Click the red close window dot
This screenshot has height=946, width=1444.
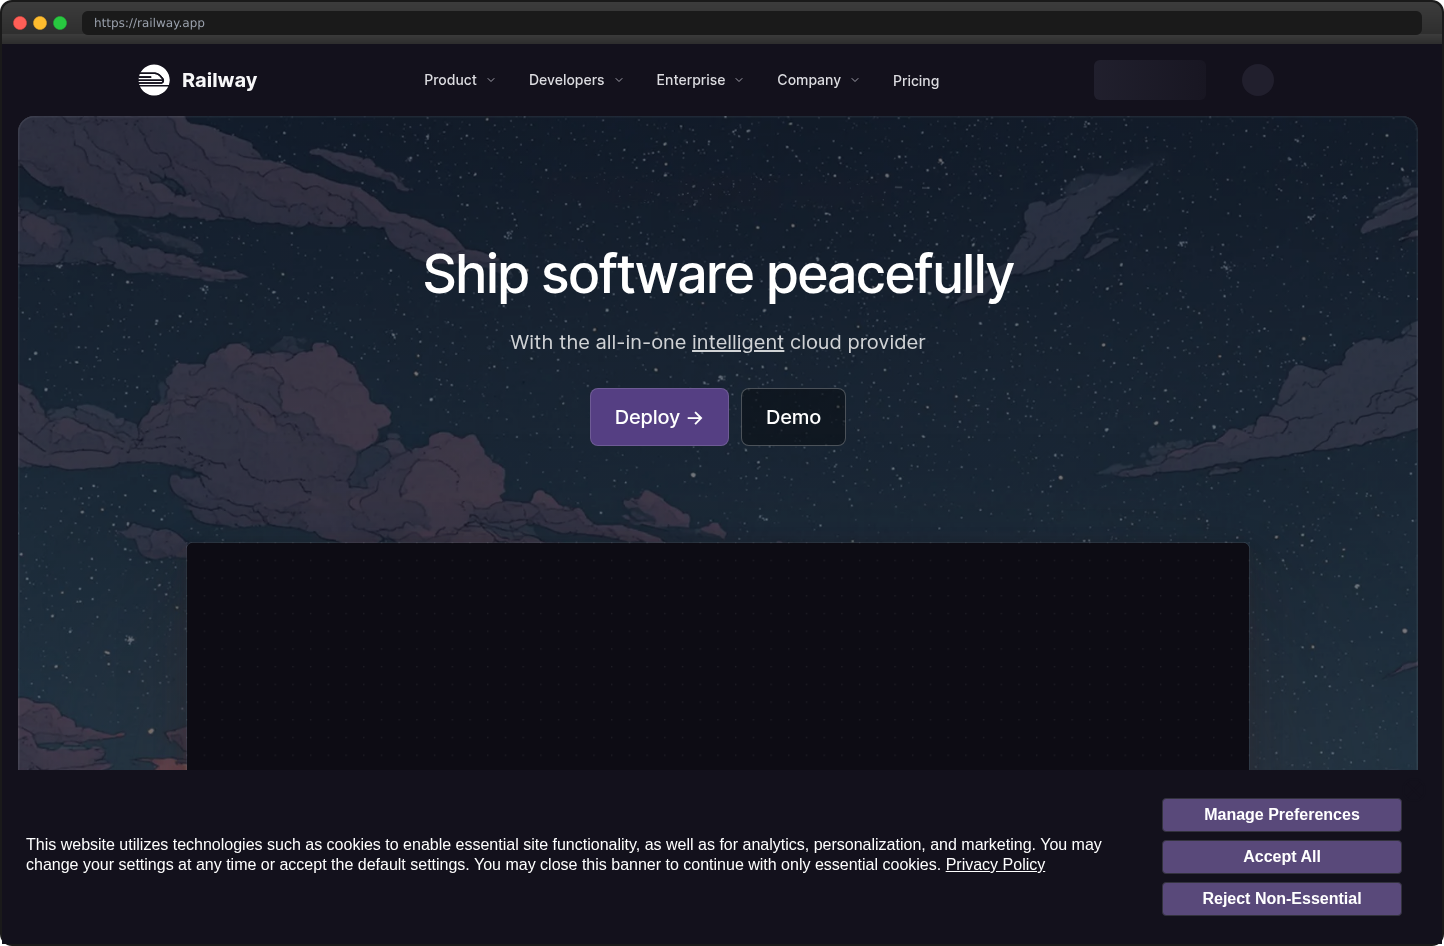(20, 23)
